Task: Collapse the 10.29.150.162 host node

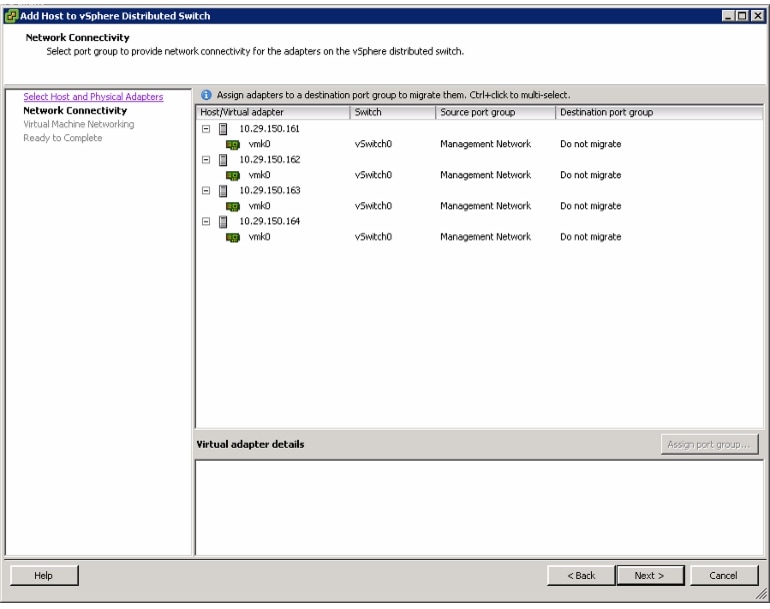Action: tap(206, 160)
